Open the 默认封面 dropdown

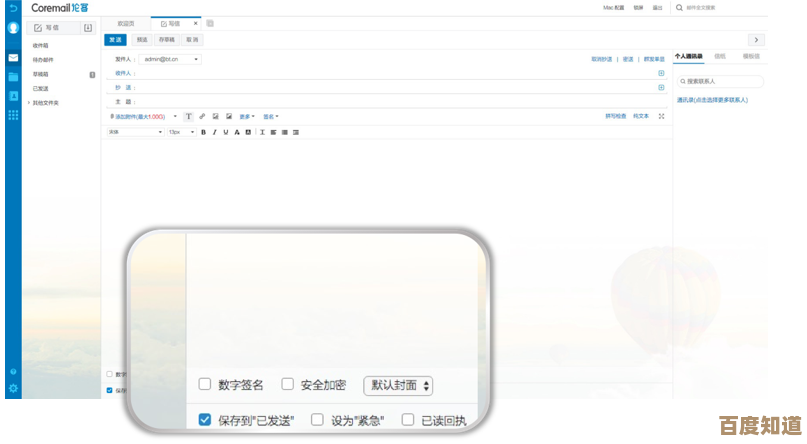pos(398,385)
